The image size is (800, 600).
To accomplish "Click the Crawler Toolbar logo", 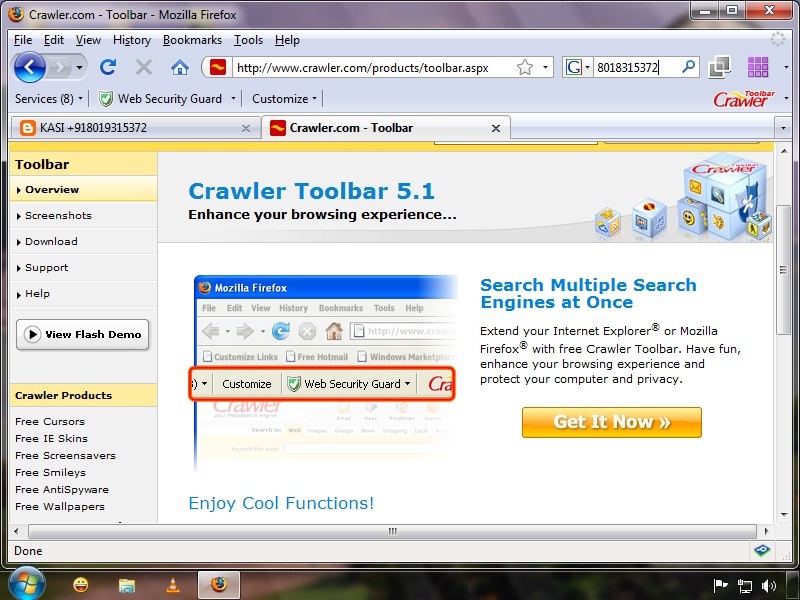I will 744,98.
